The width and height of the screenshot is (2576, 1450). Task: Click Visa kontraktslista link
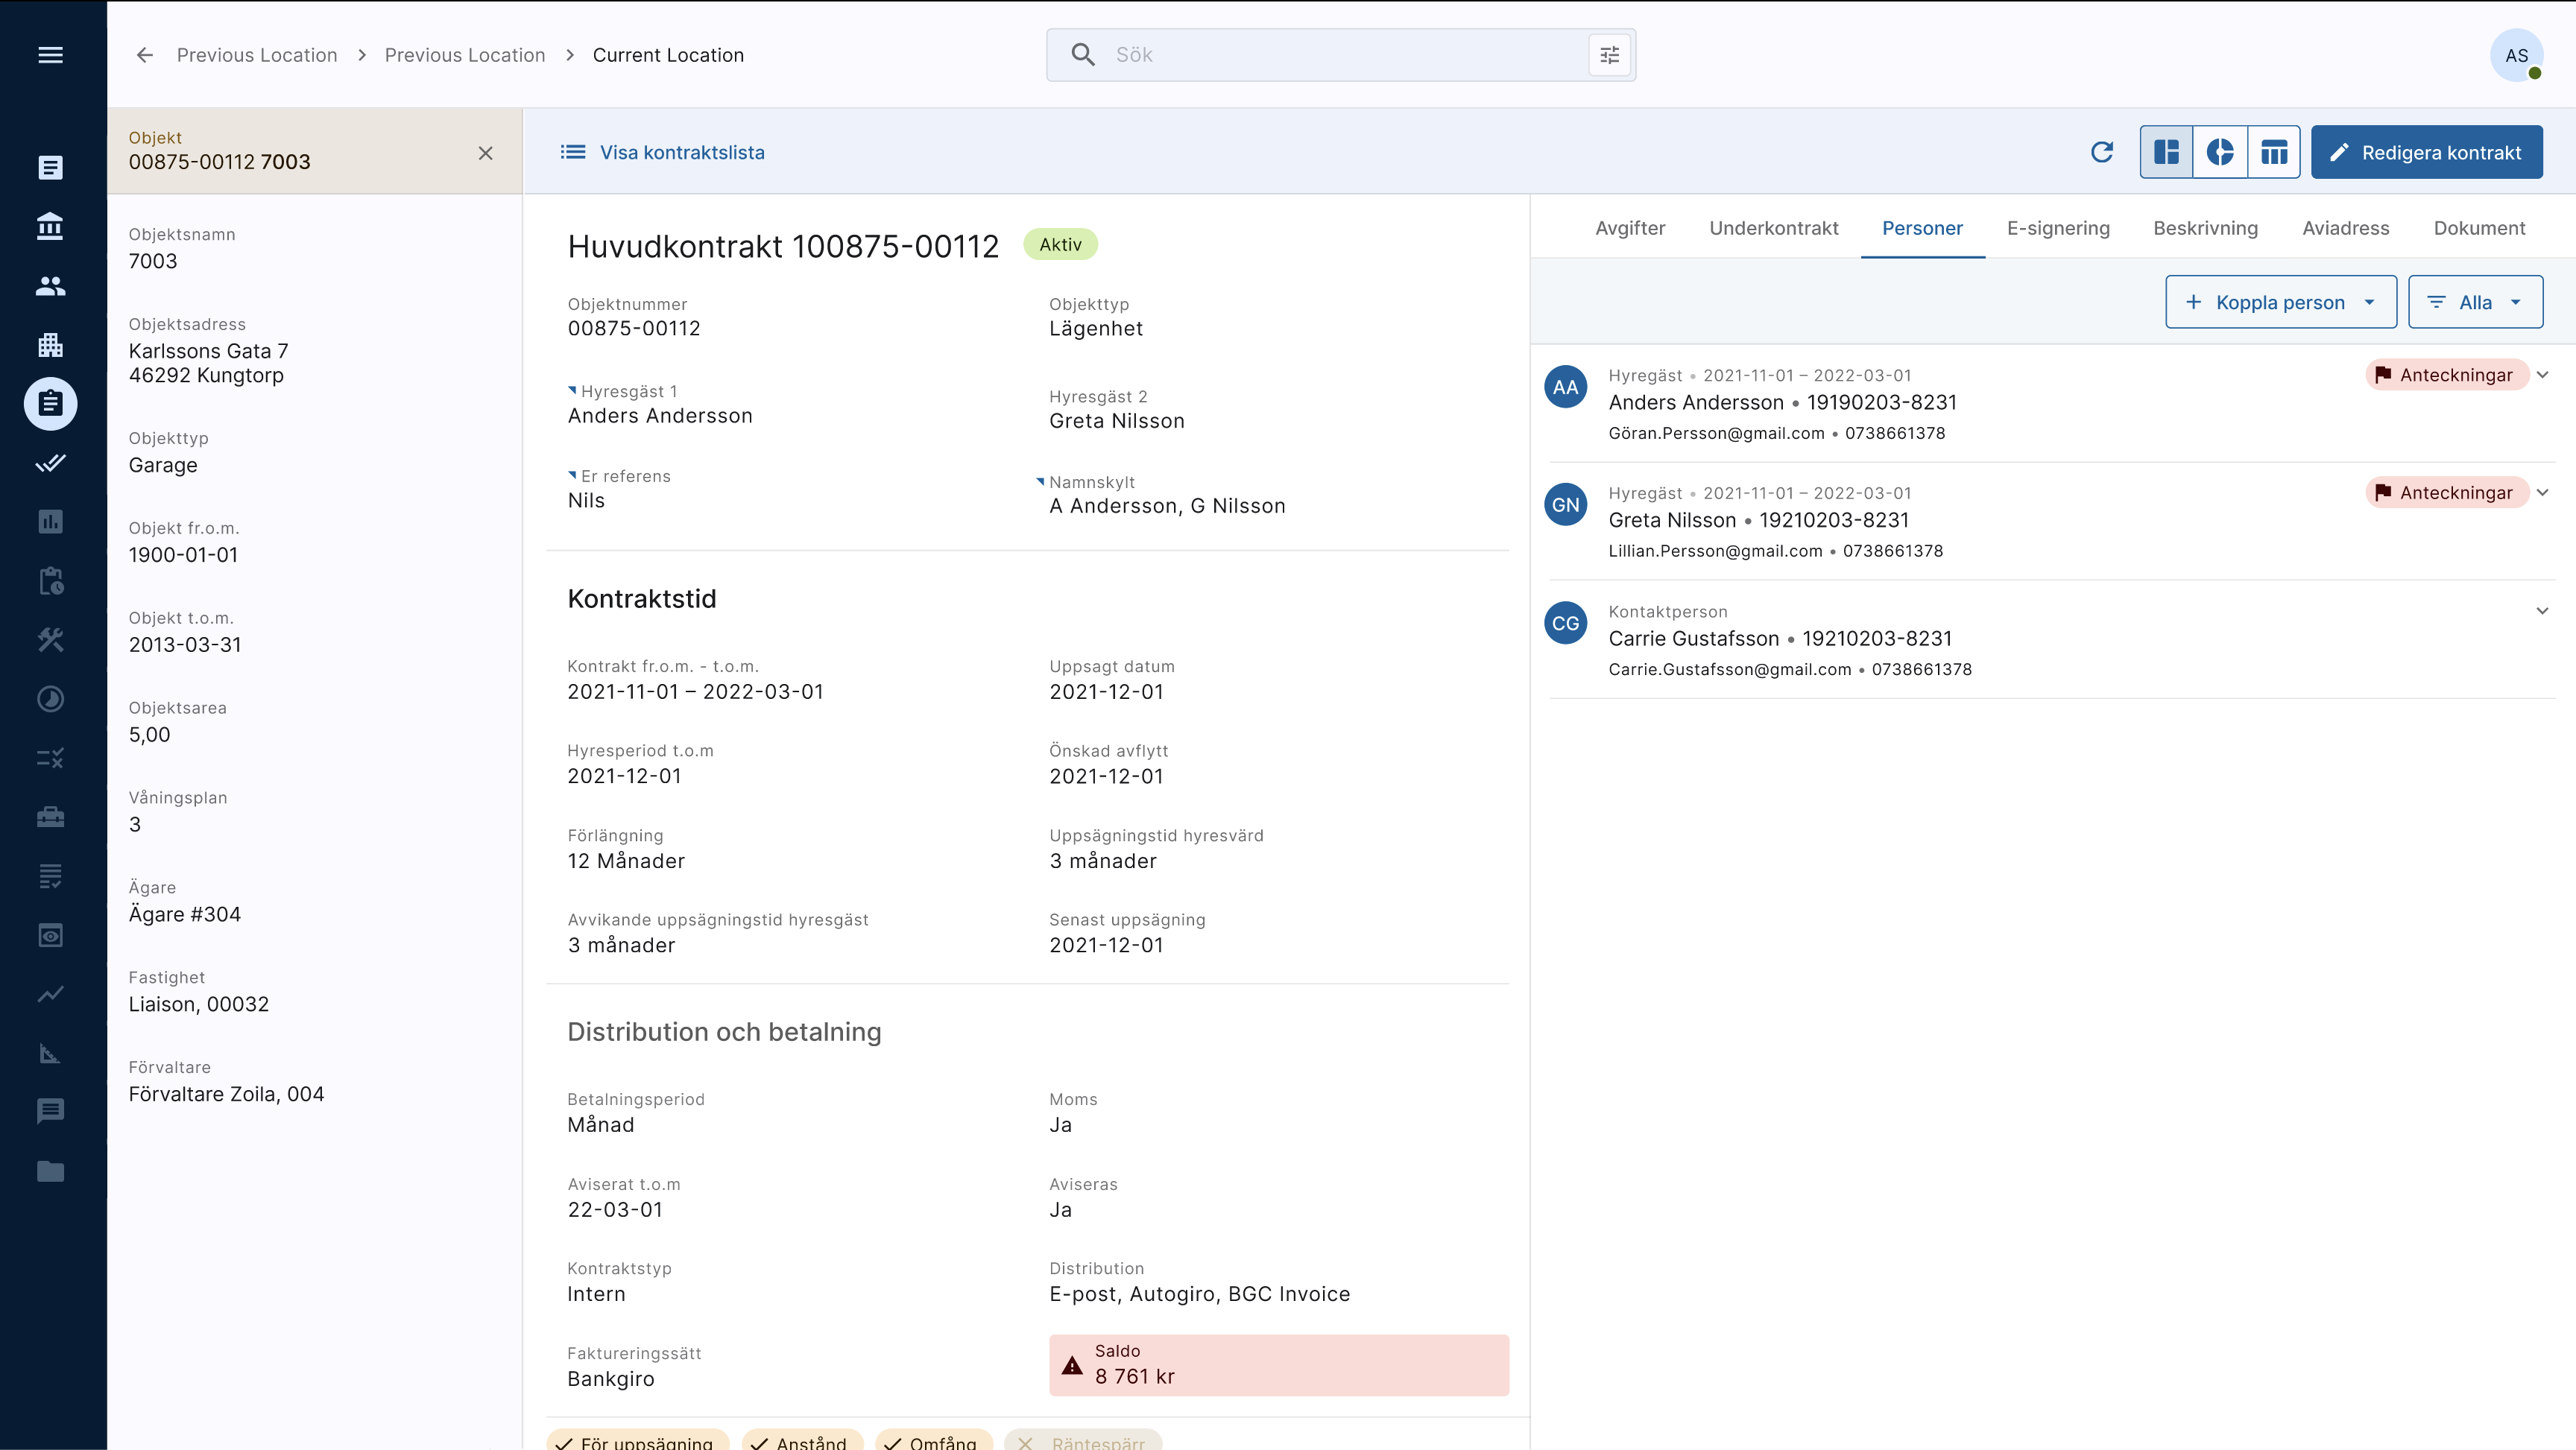click(x=662, y=152)
